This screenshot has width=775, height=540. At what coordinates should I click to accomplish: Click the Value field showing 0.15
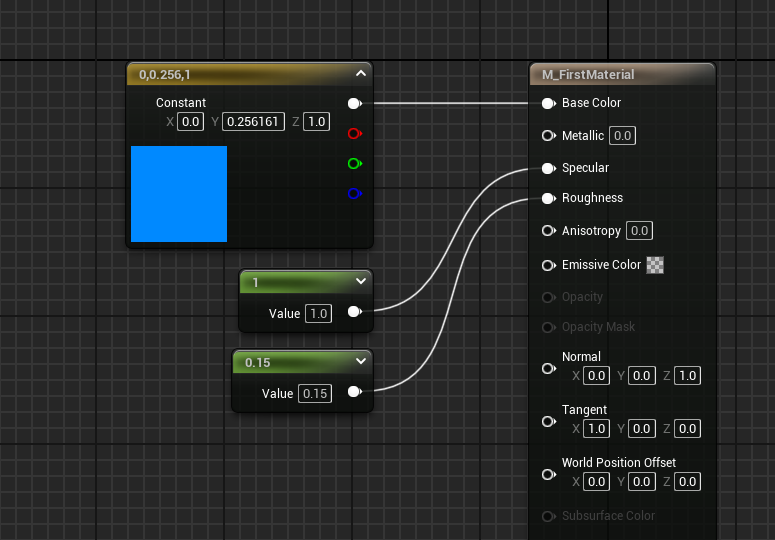pyautogui.click(x=315, y=393)
